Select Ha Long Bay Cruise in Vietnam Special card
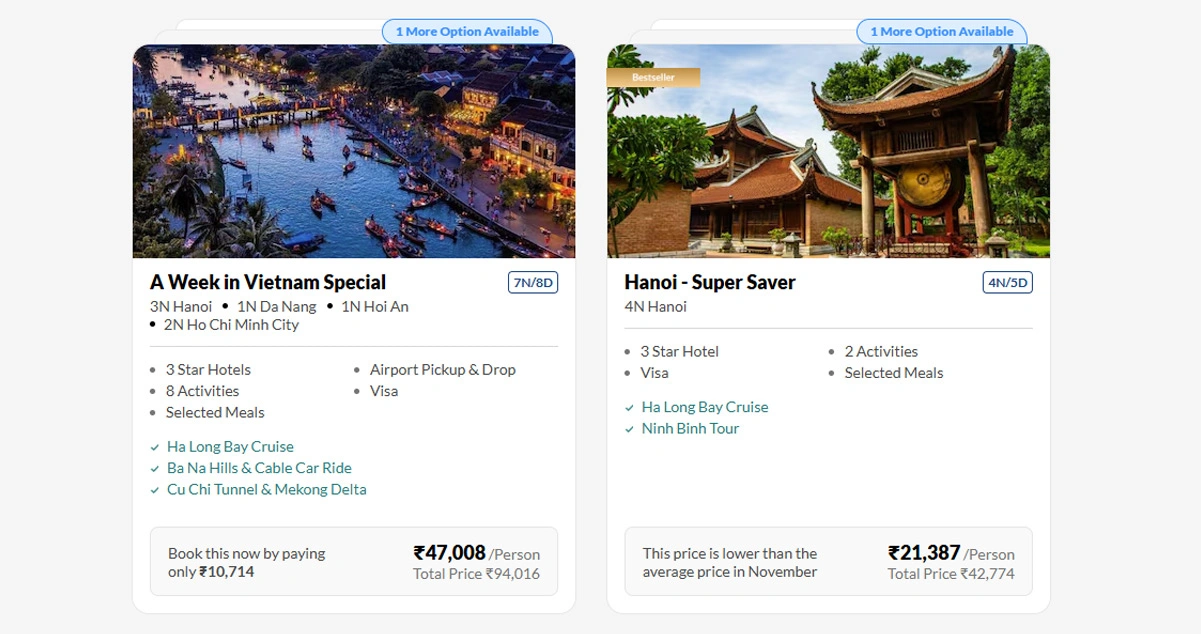Screen dimensions: 1202x634 (x=230, y=447)
